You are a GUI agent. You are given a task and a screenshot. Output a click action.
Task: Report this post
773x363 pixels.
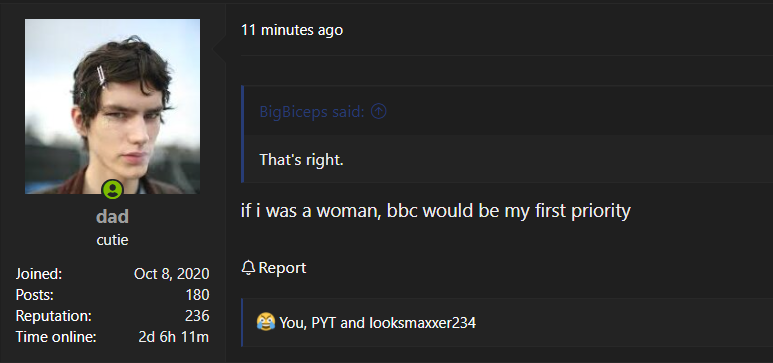tap(274, 268)
